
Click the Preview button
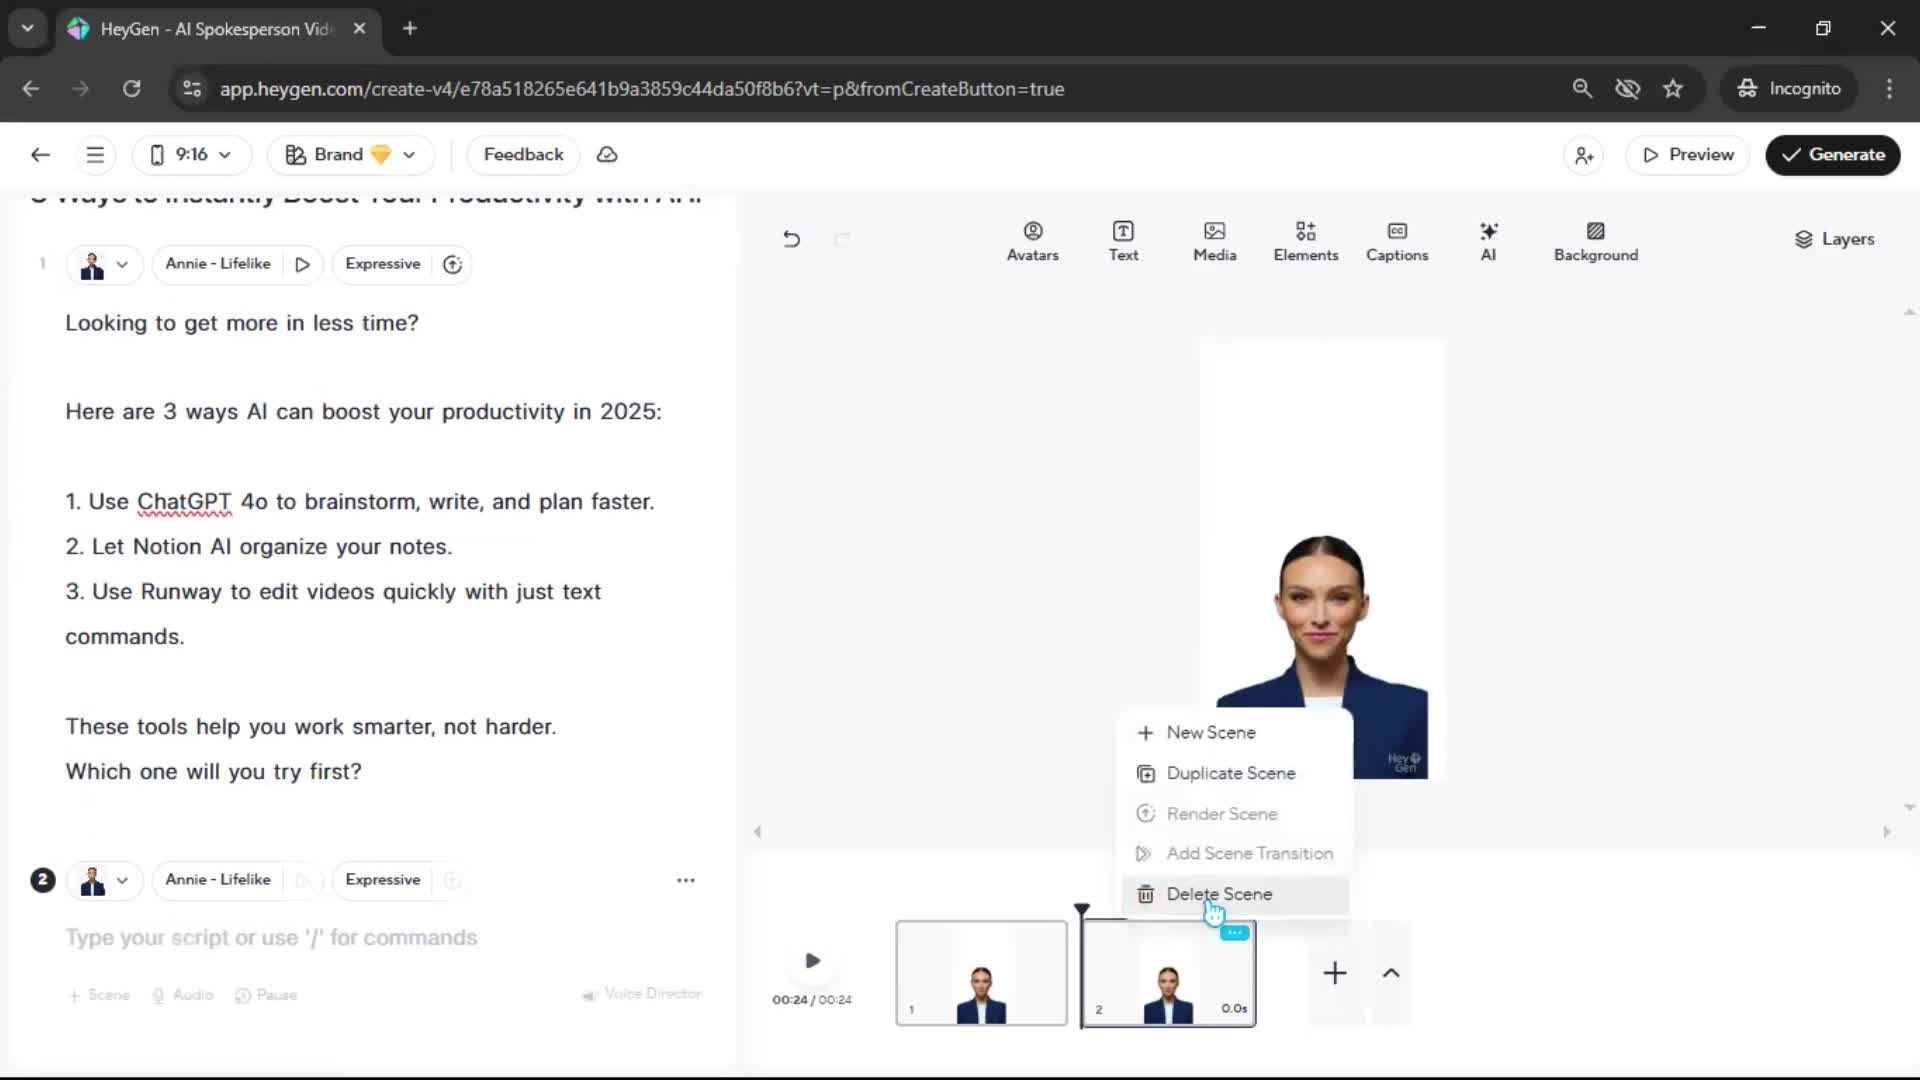tap(1687, 155)
